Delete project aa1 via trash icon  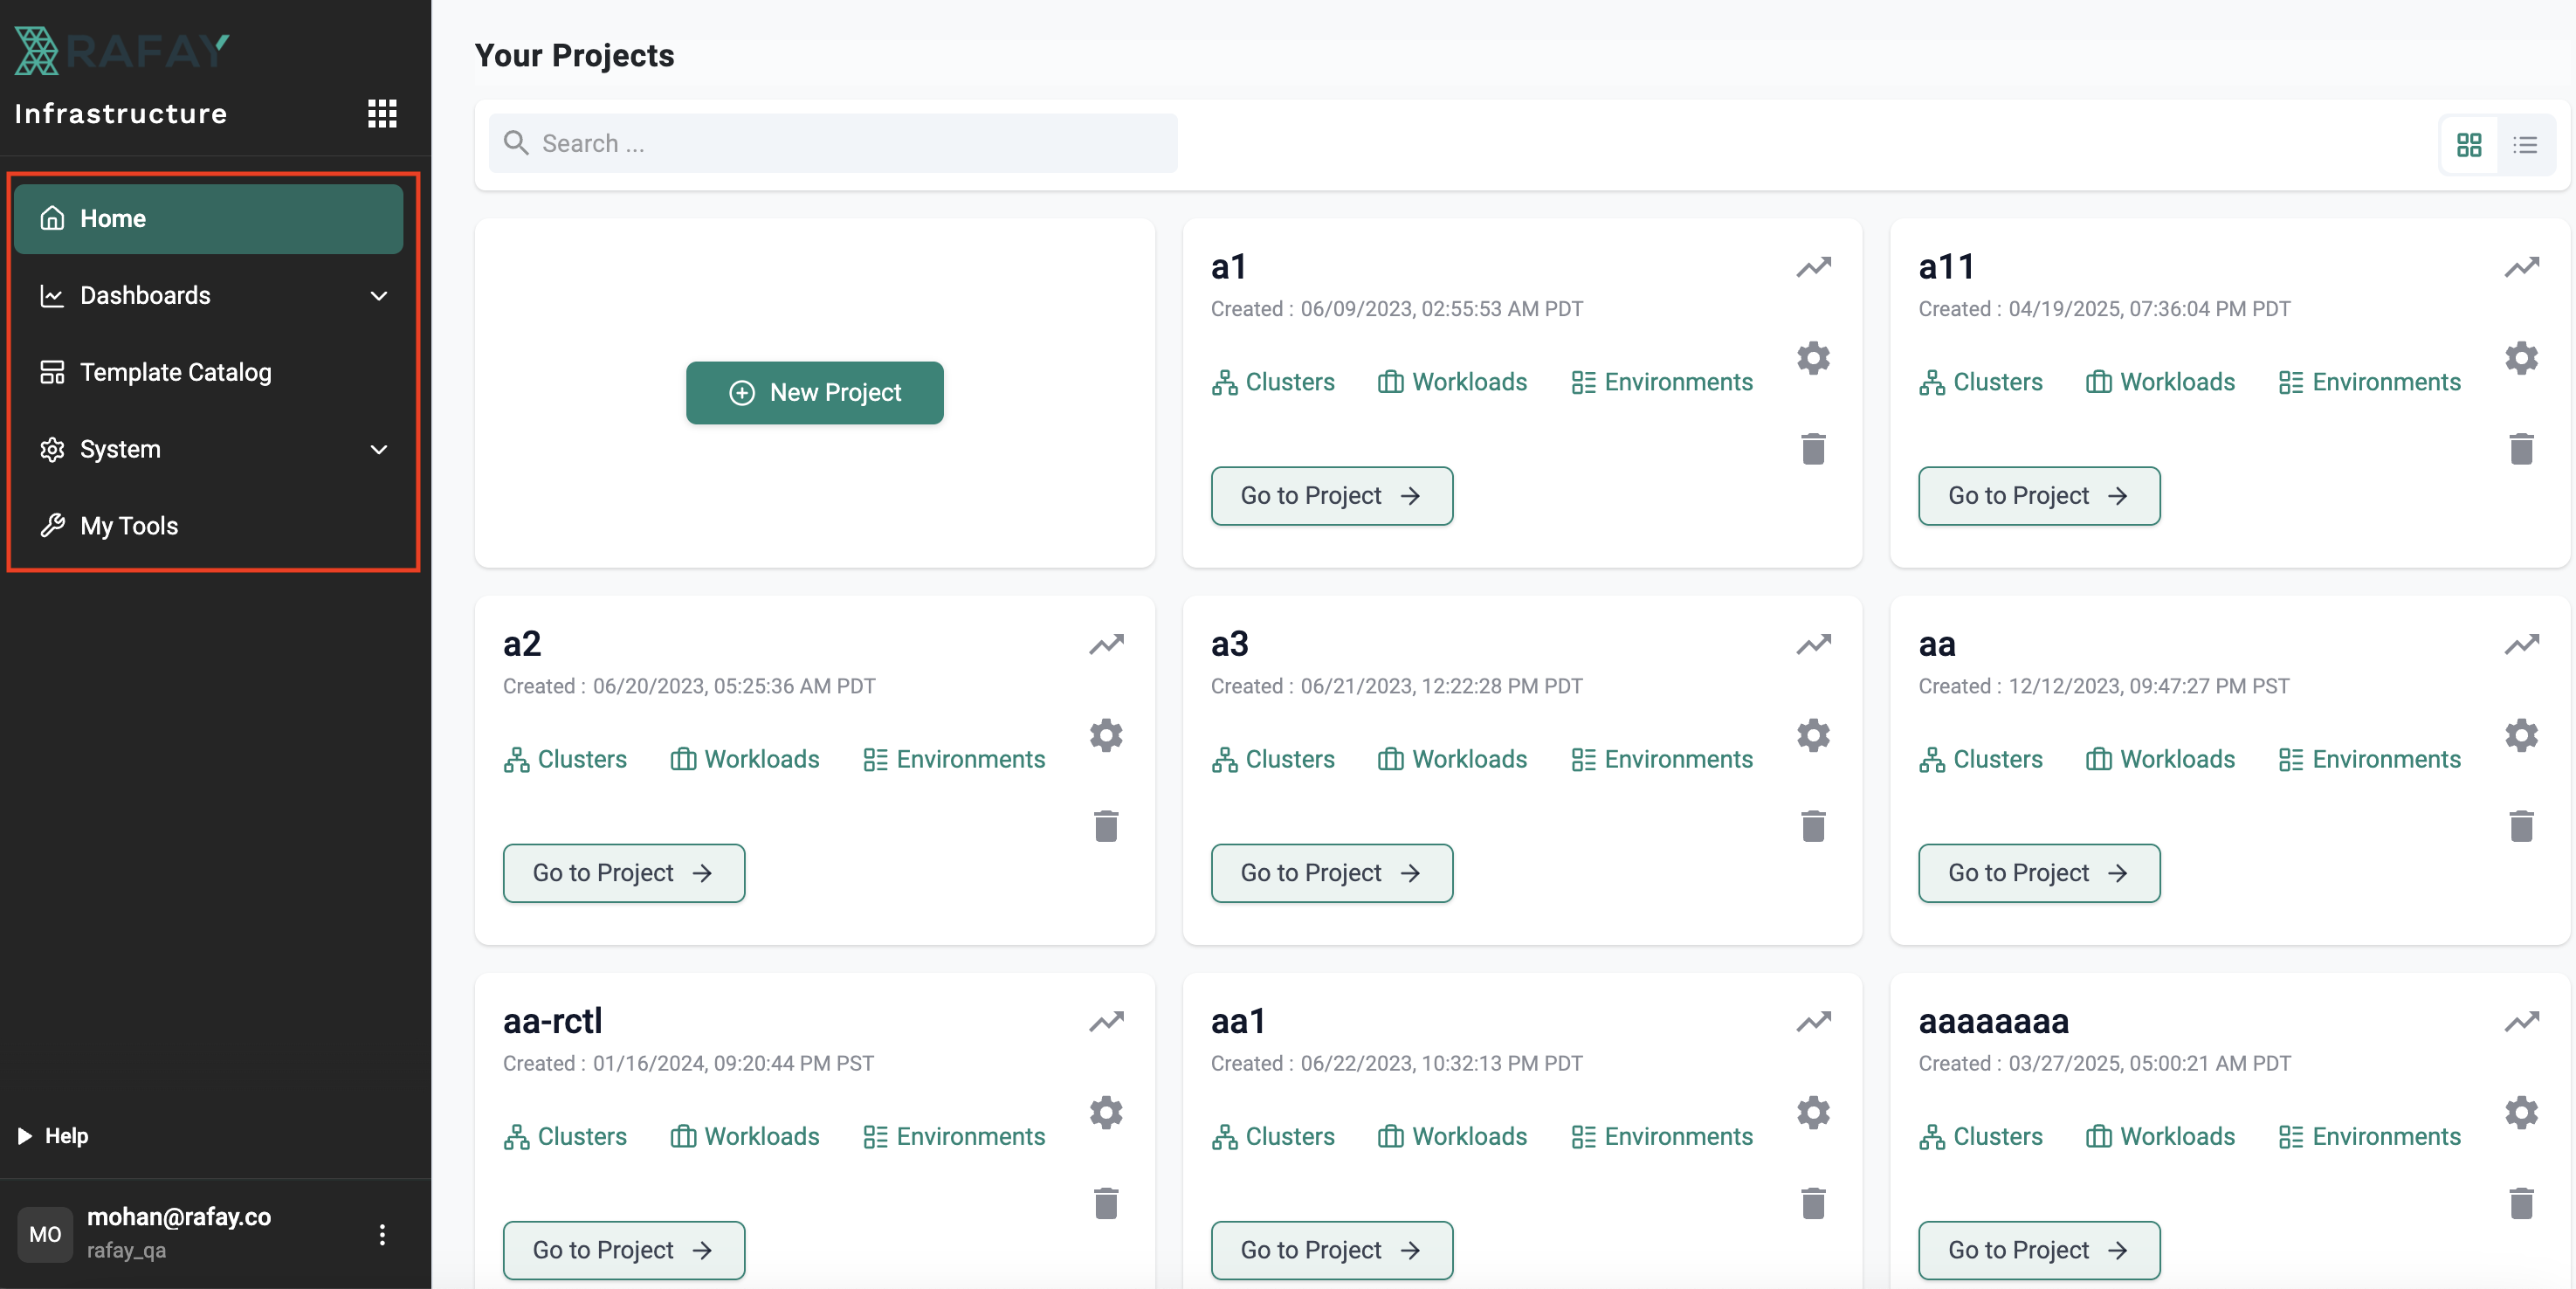(1813, 1203)
